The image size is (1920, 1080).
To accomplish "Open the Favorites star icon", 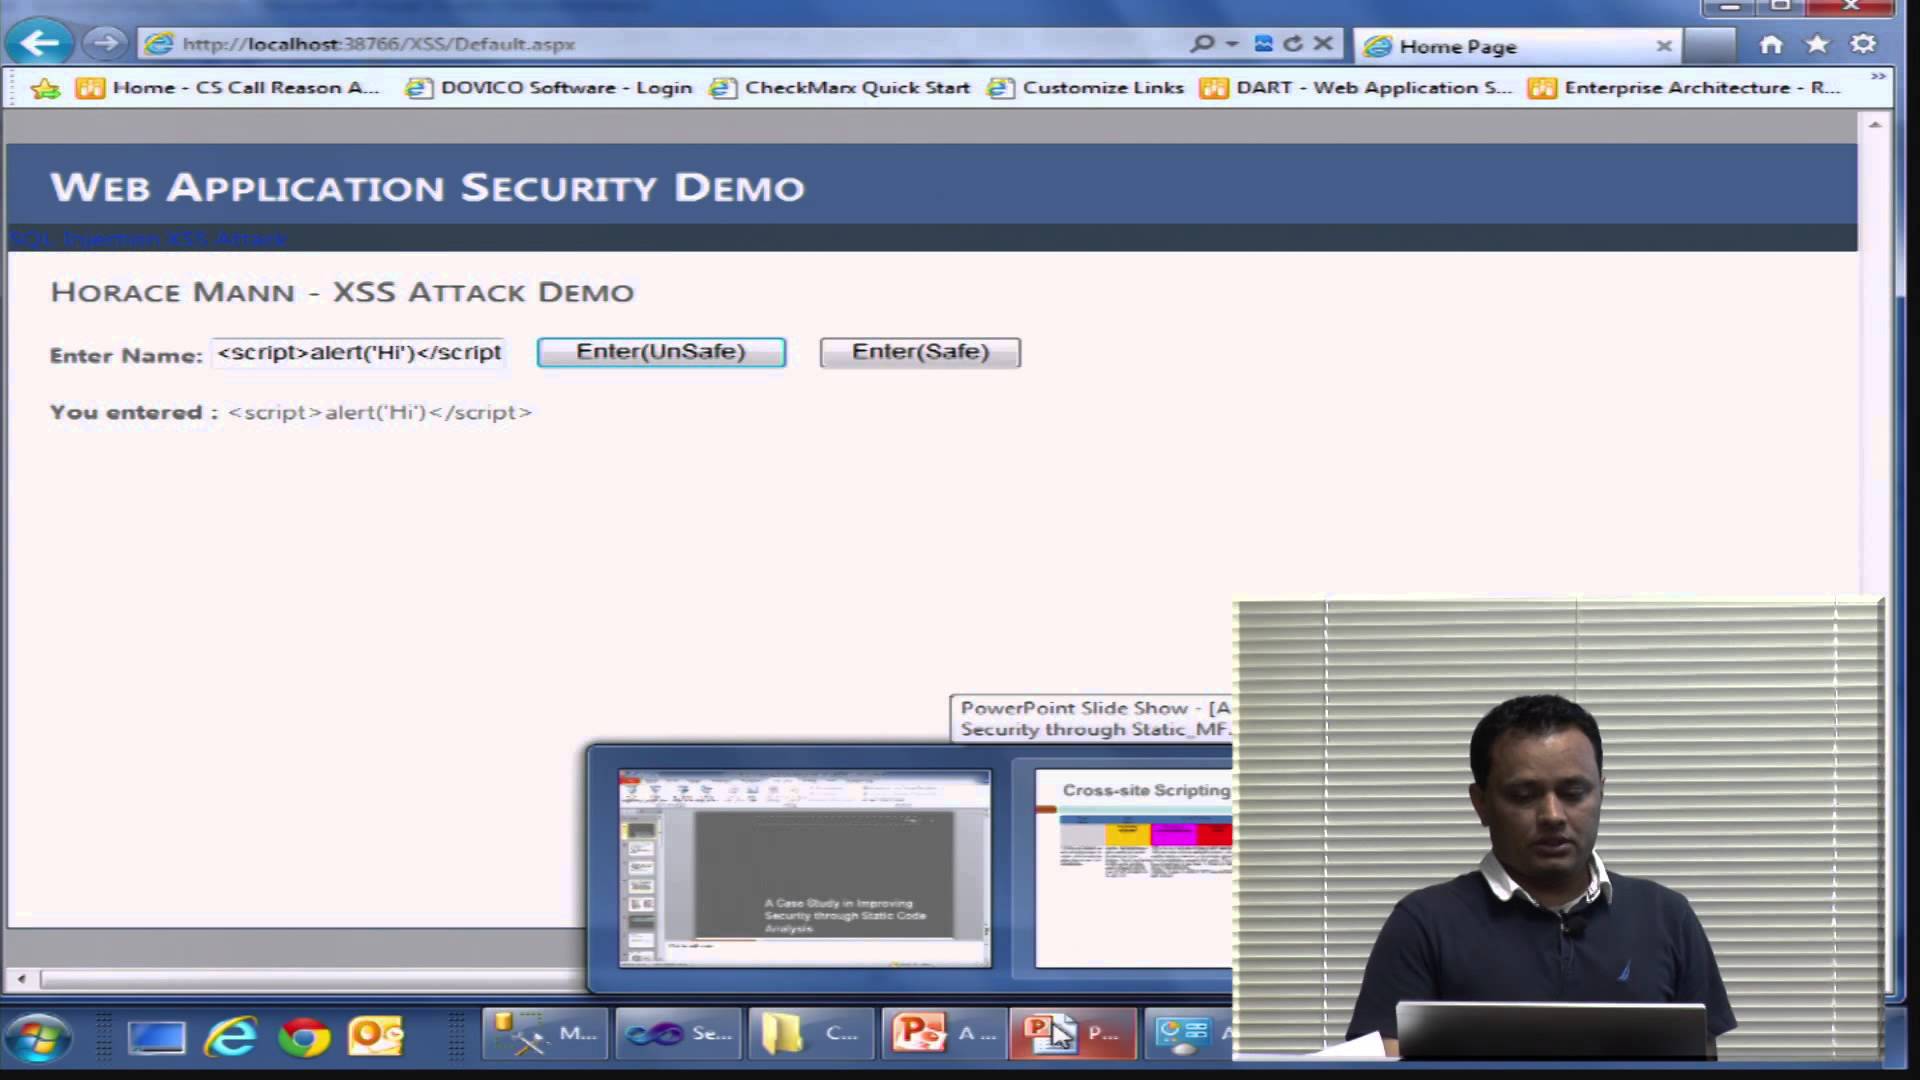I will click(x=1817, y=44).
